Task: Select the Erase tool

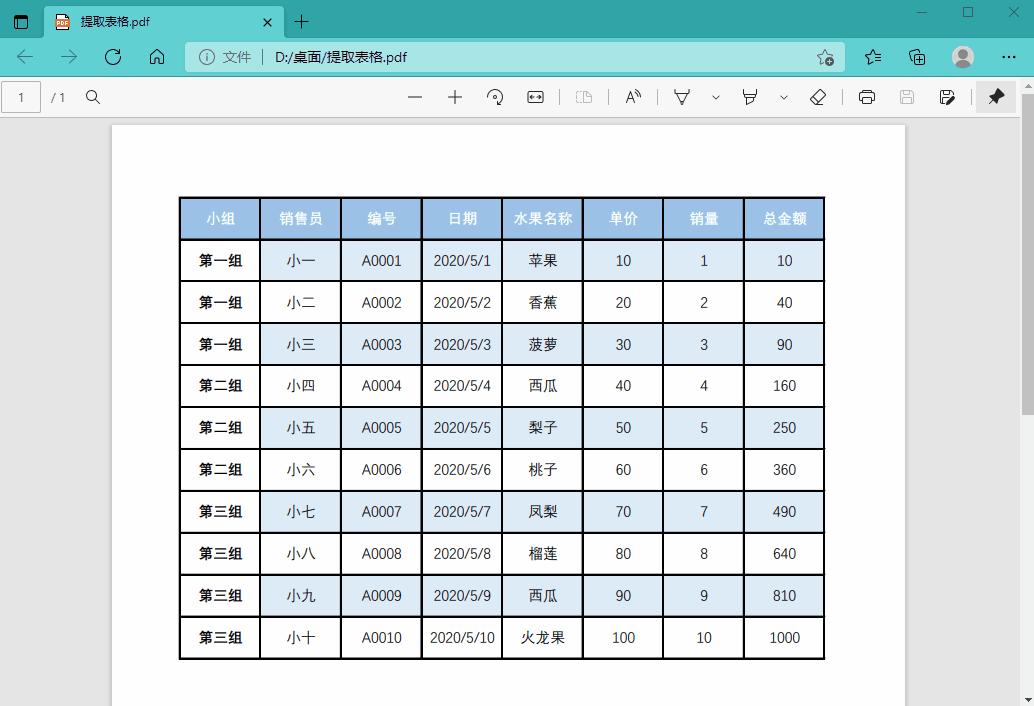Action: coord(818,97)
